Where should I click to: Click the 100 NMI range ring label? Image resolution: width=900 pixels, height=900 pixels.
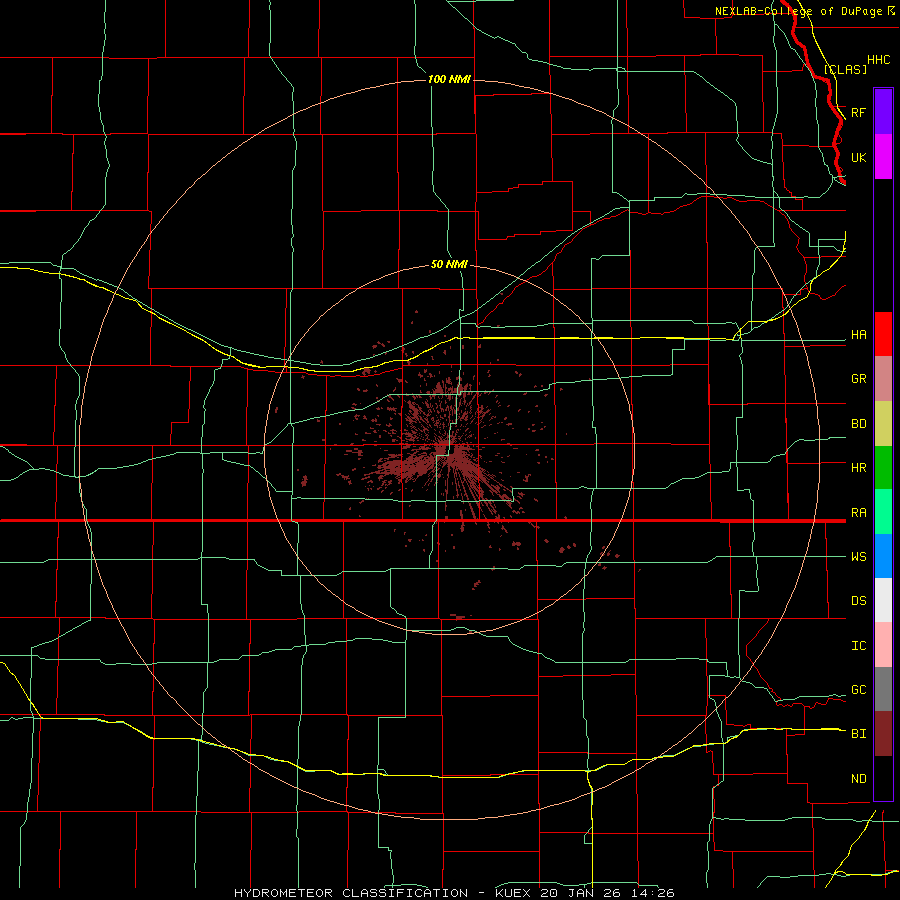[x=449, y=79]
